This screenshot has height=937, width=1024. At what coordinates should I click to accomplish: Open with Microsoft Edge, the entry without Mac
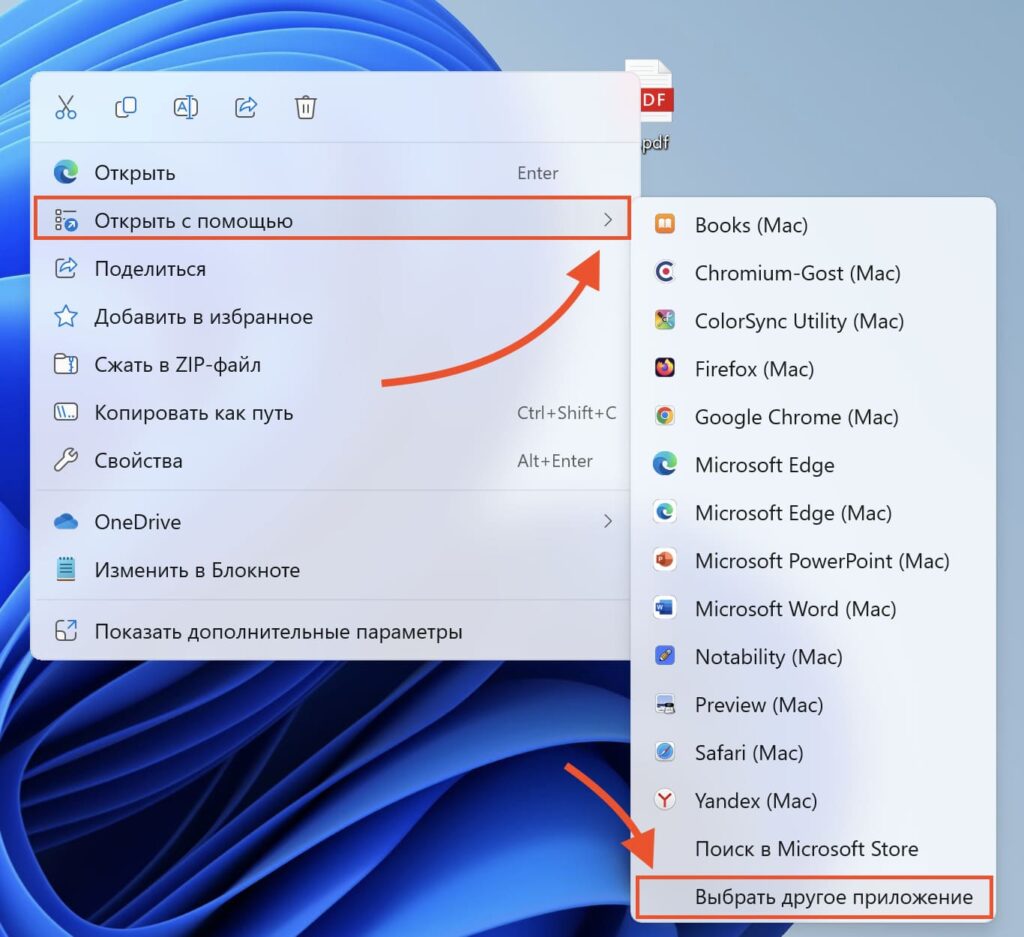point(813,465)
